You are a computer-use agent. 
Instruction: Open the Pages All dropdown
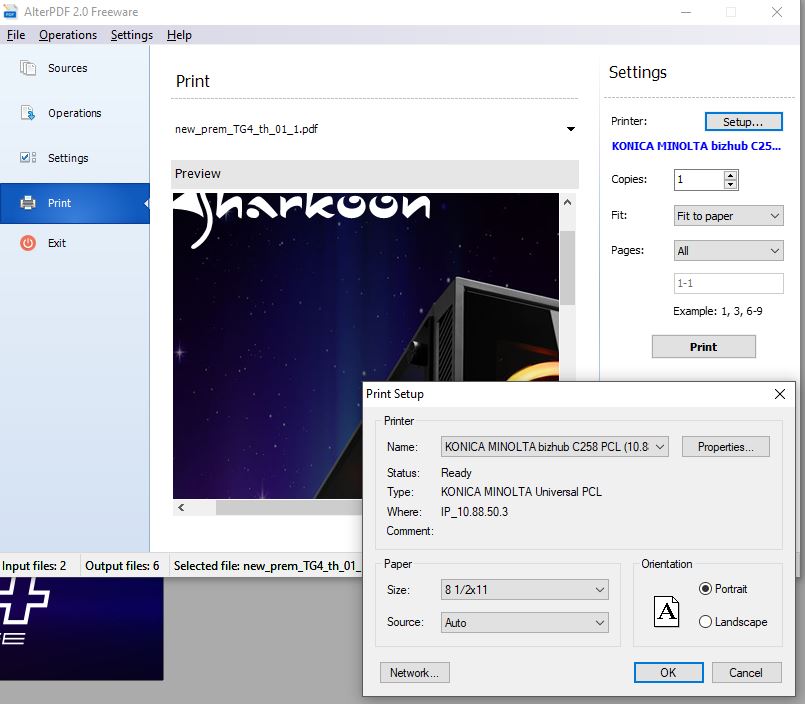coord(729,251)
